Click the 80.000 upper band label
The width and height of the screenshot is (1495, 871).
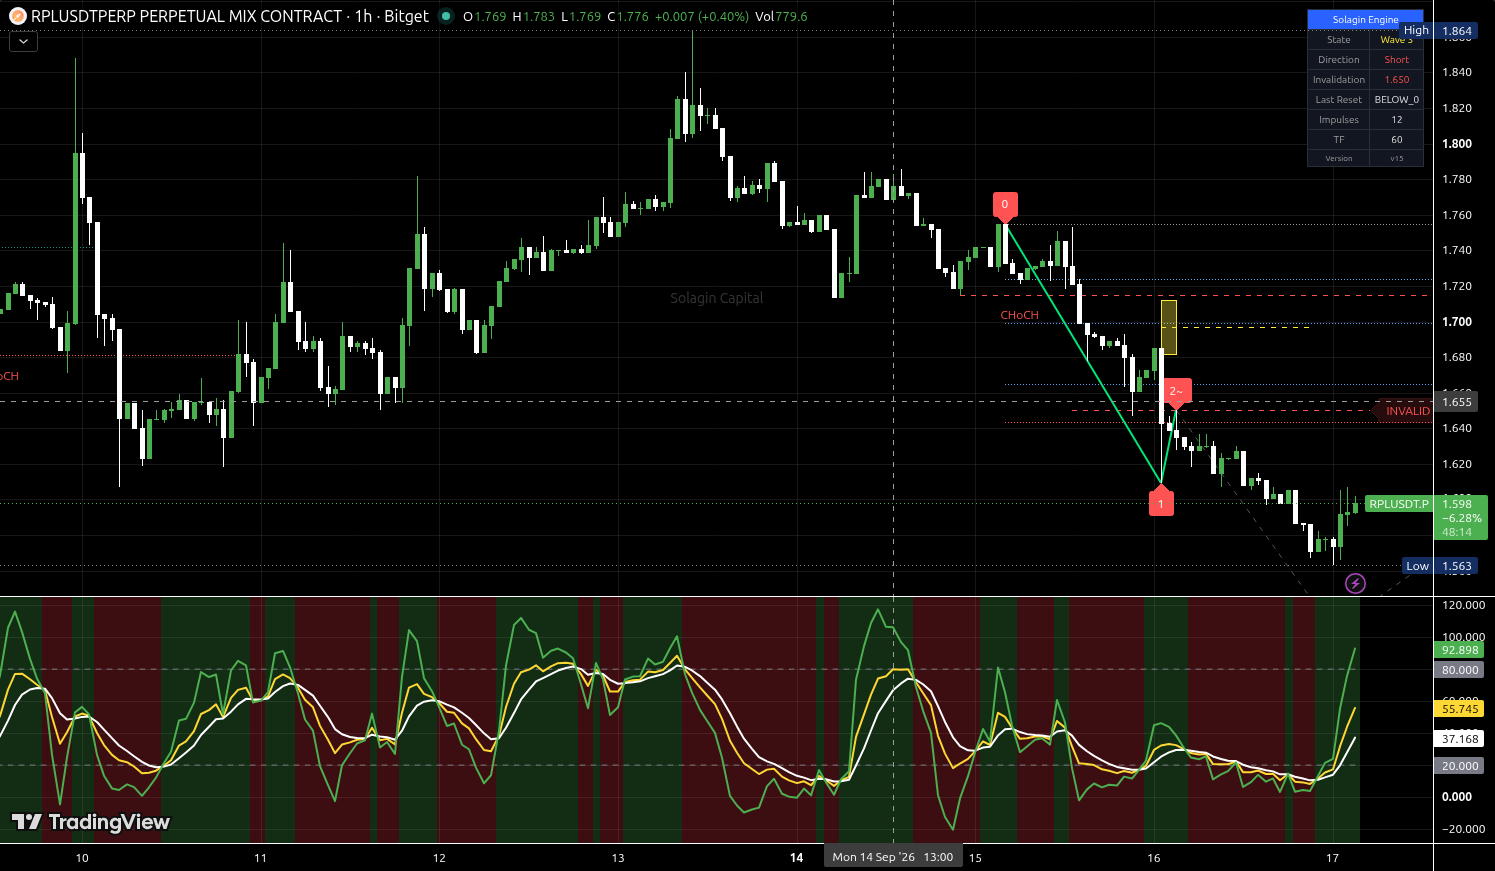[1460, 670]
